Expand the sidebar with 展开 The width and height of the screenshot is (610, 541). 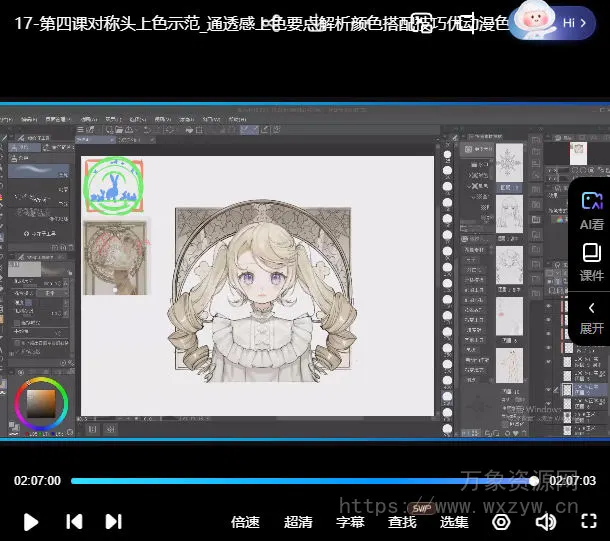point(591,317)
